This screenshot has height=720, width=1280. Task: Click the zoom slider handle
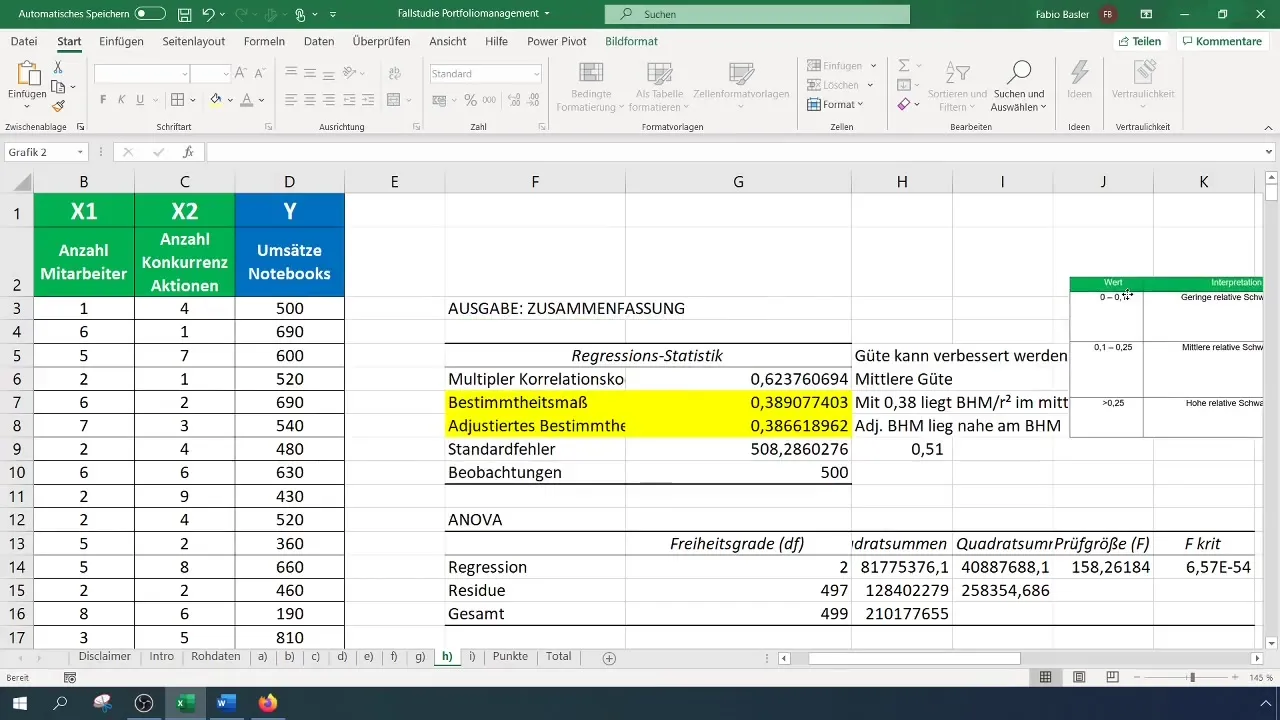(1191, 678)
